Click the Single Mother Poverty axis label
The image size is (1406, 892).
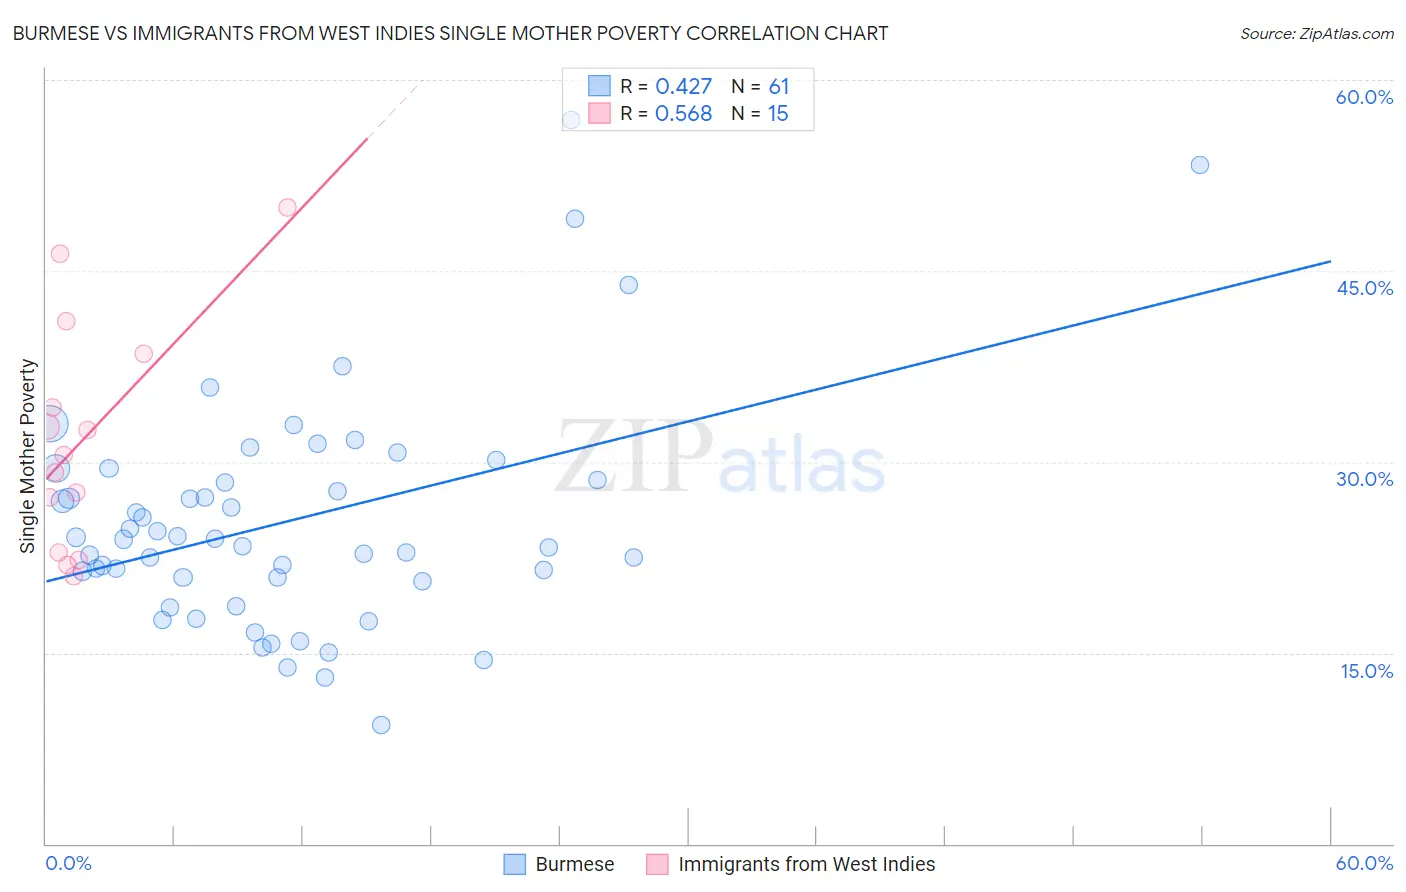click(x=28, y=456)
